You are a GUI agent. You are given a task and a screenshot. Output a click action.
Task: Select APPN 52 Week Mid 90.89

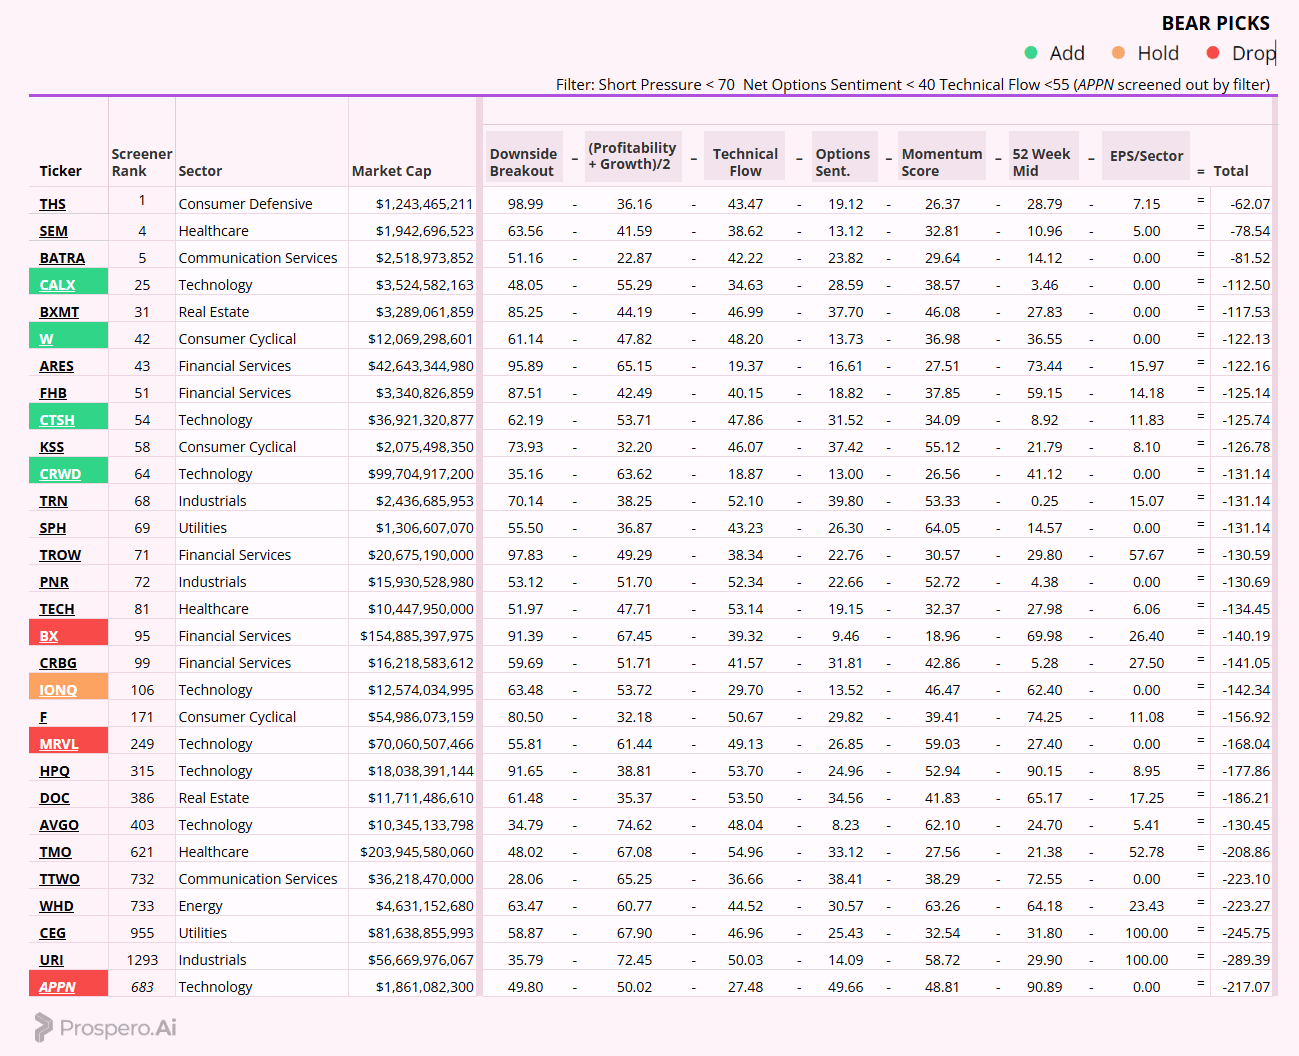click(1045, 987)
